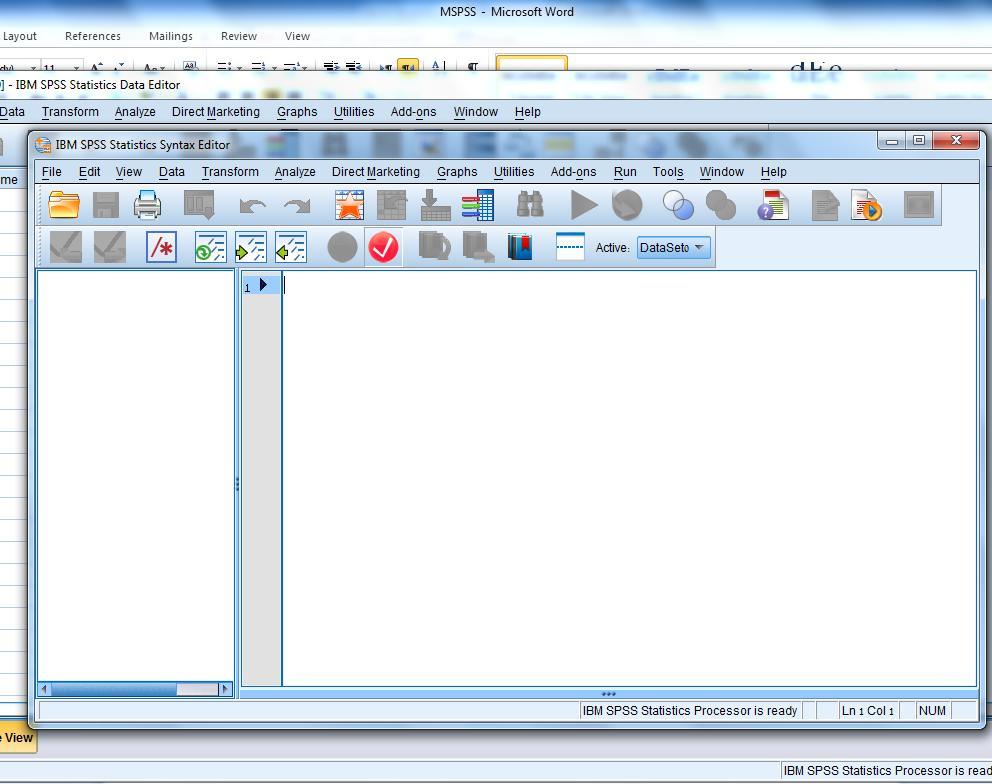Open the Variables list icon with colored bars
The image size is (992, 784).
[x=478, y=205]
